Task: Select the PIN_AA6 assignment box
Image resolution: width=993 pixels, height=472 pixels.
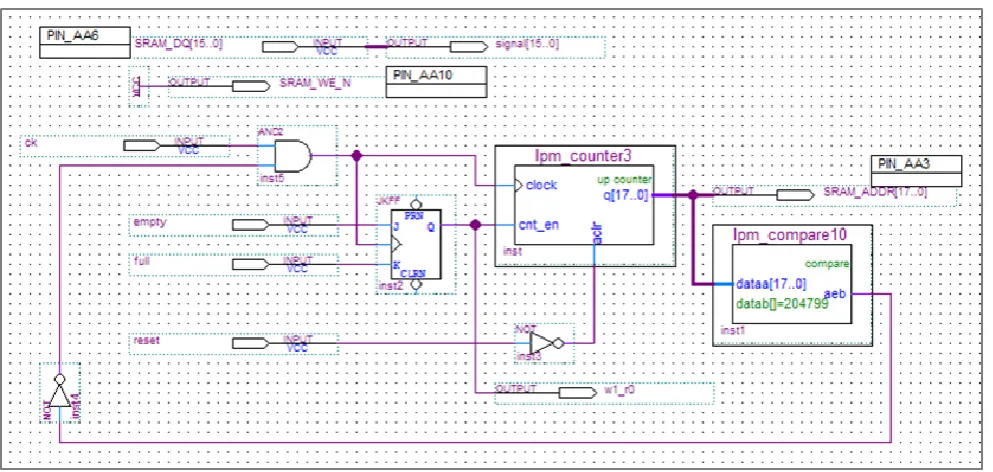Action: pos(85,42)
